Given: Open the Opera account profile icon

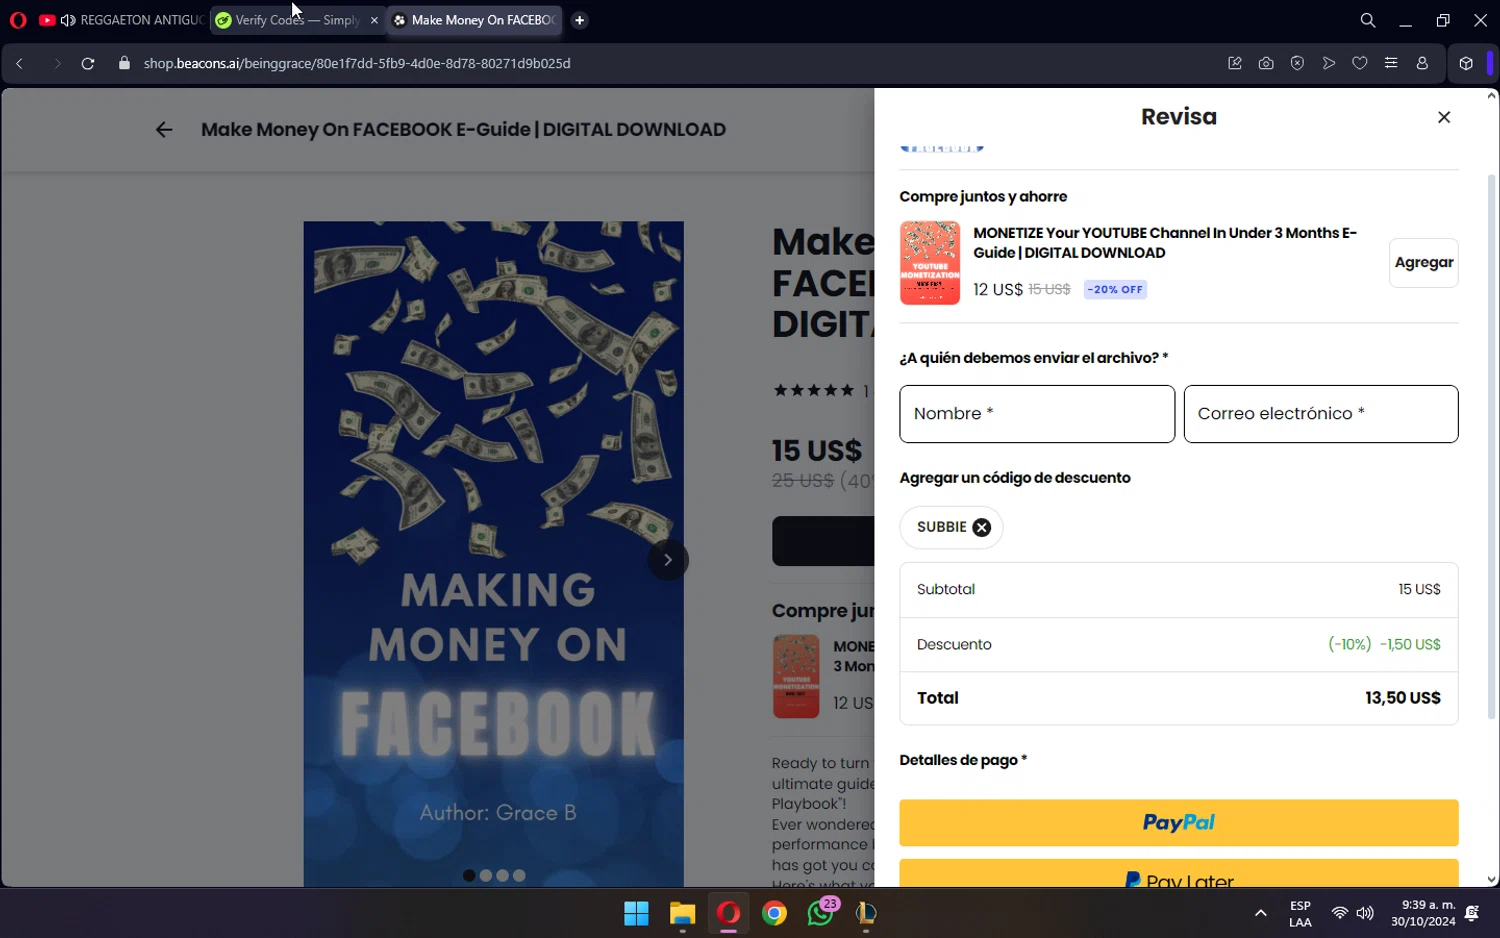Looking at the screenshot, I should click(x=1422, y=63).
